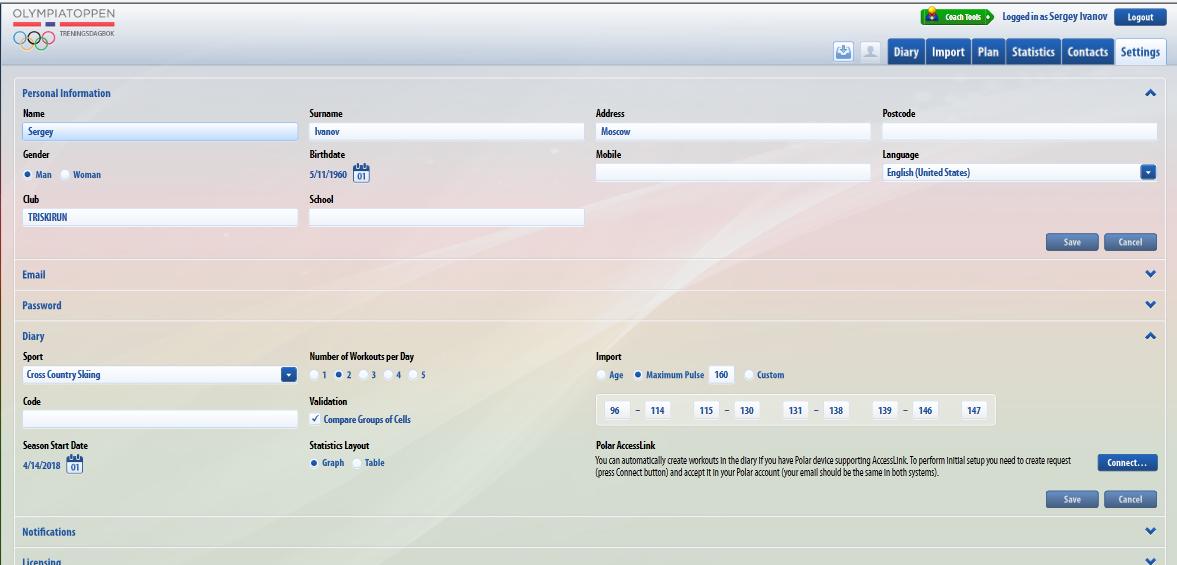This screenshot has width=1177, height=565.
Task: Click the Club field containing TRISKIRUN
Action: click(160, 218)
